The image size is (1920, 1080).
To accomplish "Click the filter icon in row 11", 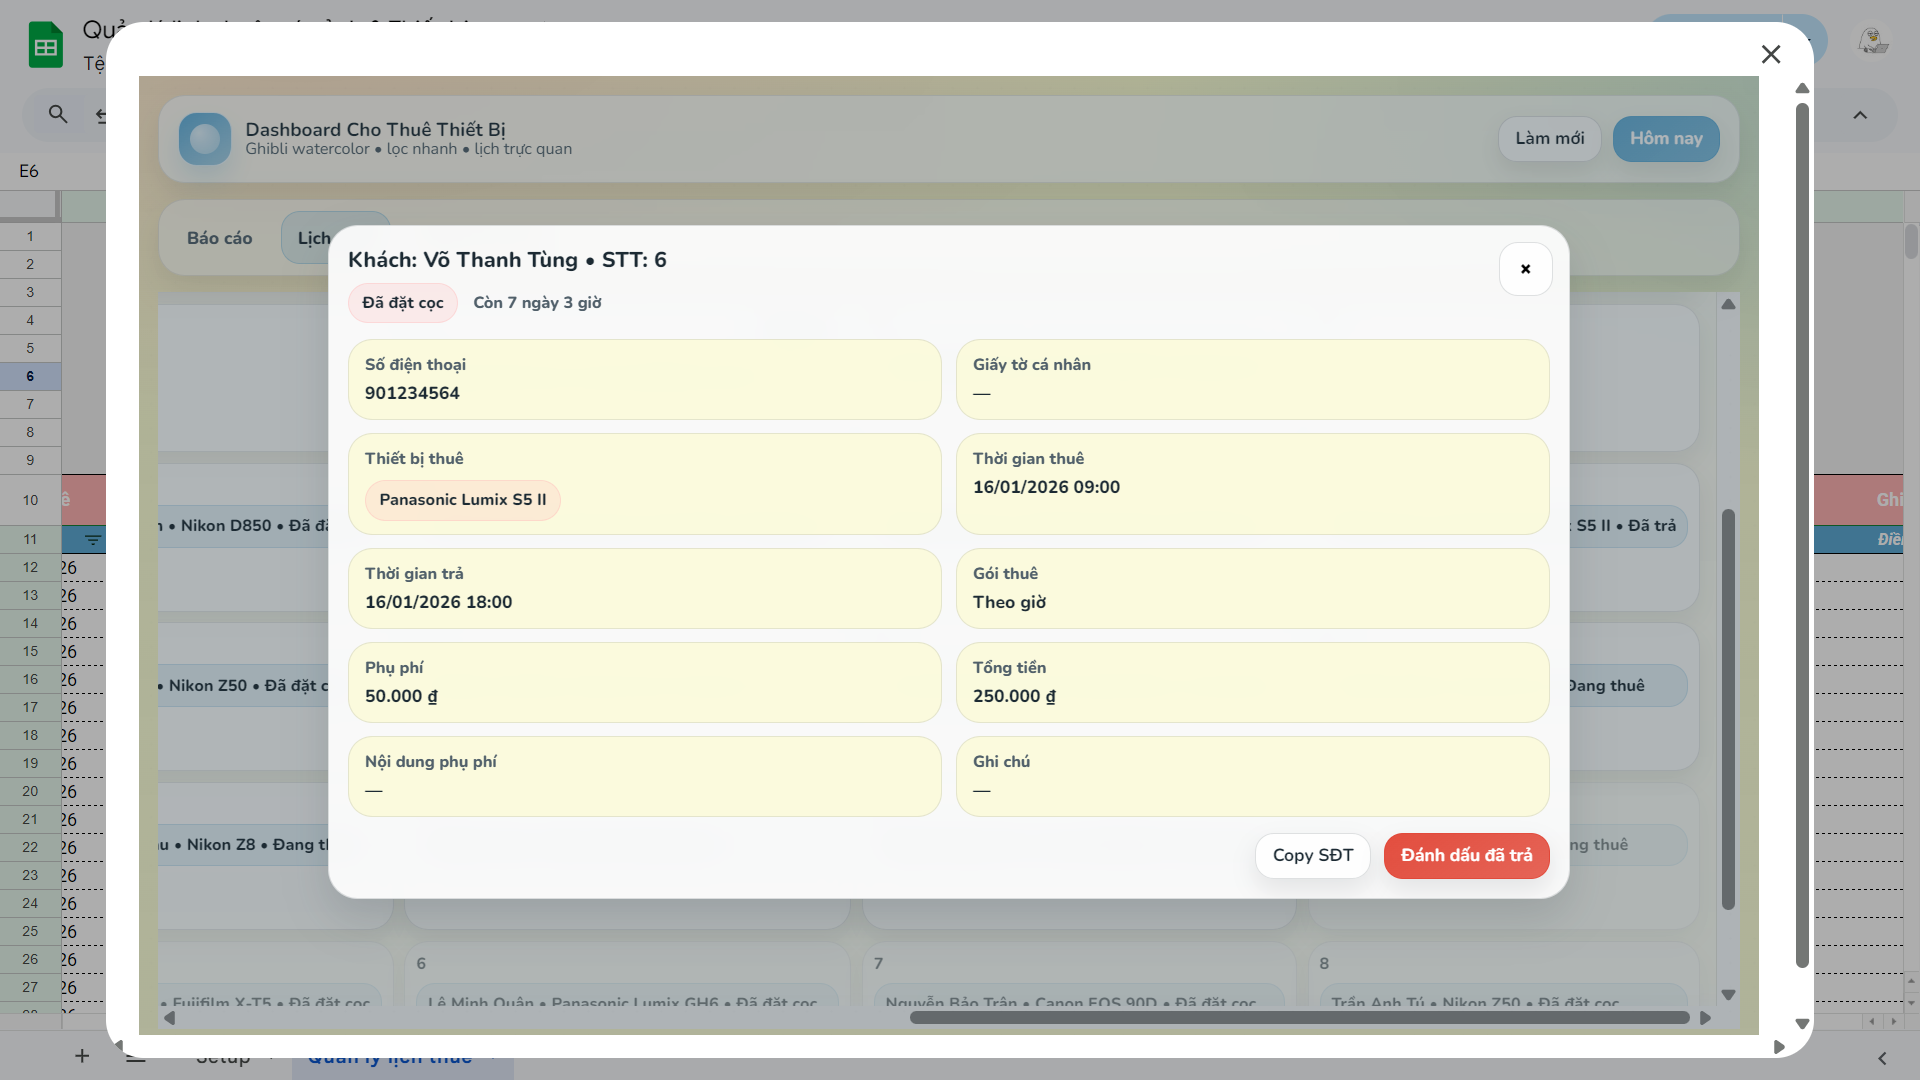I will (x=93, y=540).
